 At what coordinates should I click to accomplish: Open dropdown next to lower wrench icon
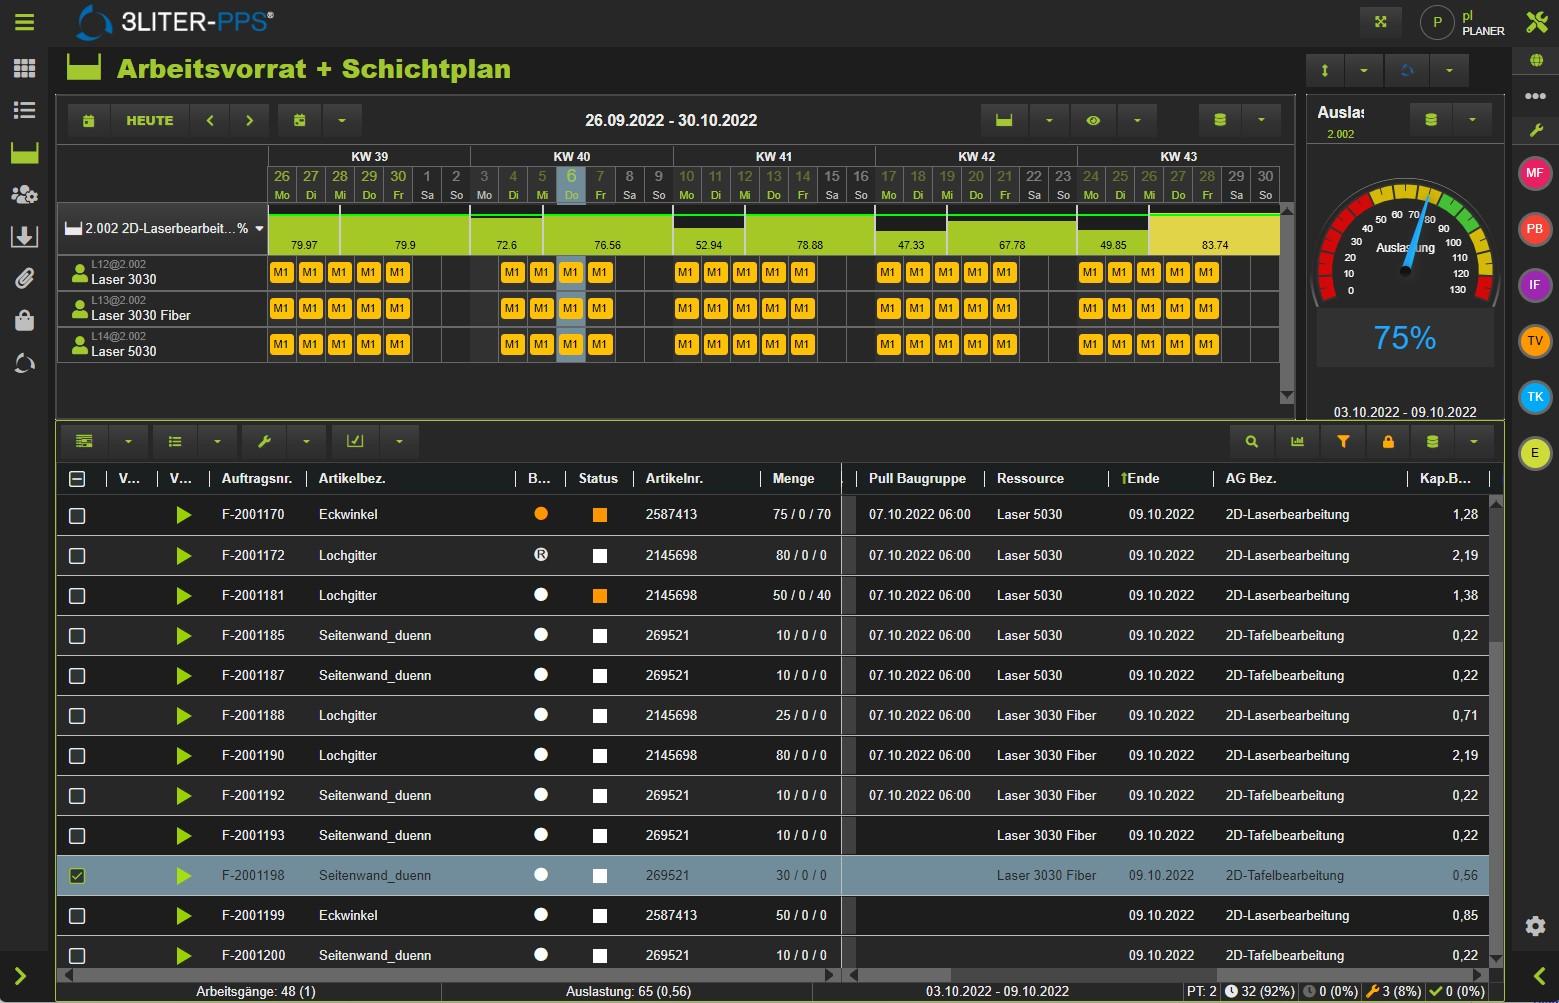coord(306,441)
